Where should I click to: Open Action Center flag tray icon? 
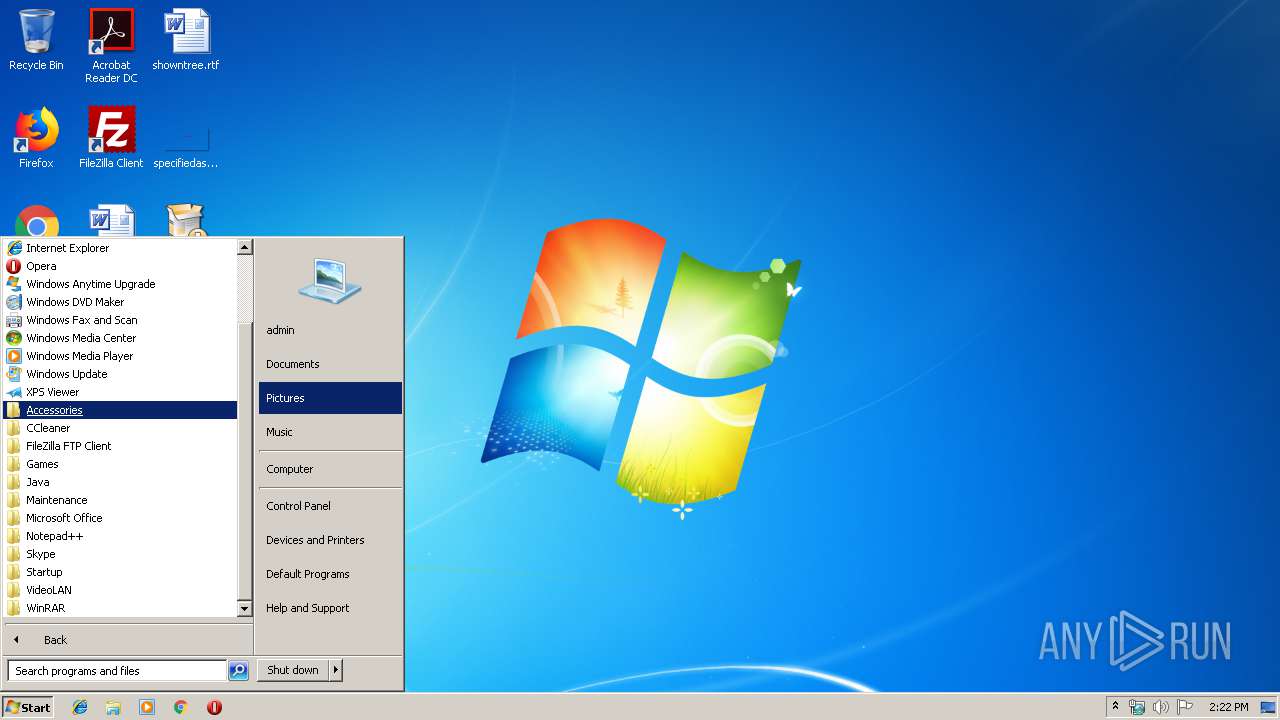point(1185,707)
